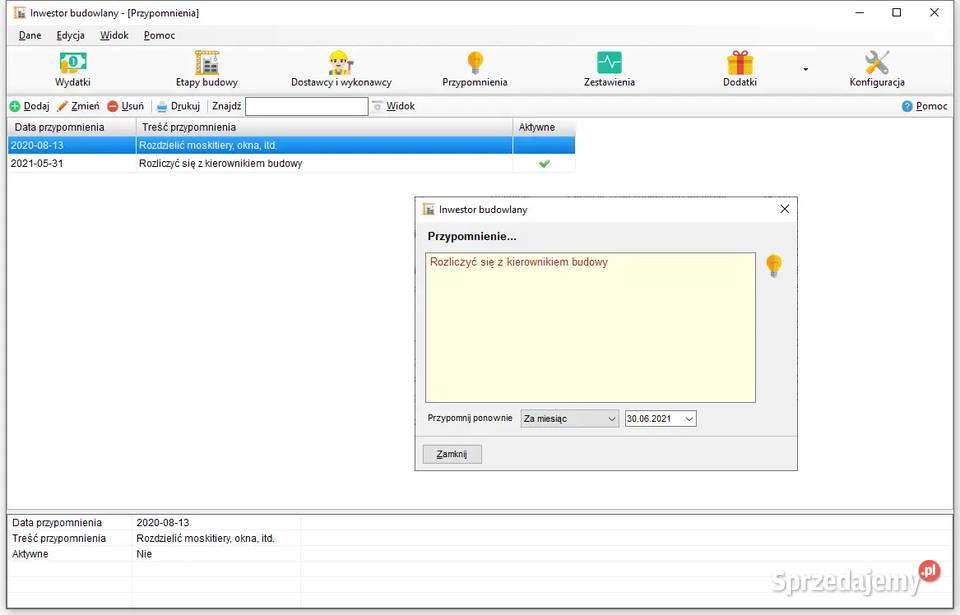Click the Znajdź search input field
This screenshot has width=960, height=615.
pos(306,106)
